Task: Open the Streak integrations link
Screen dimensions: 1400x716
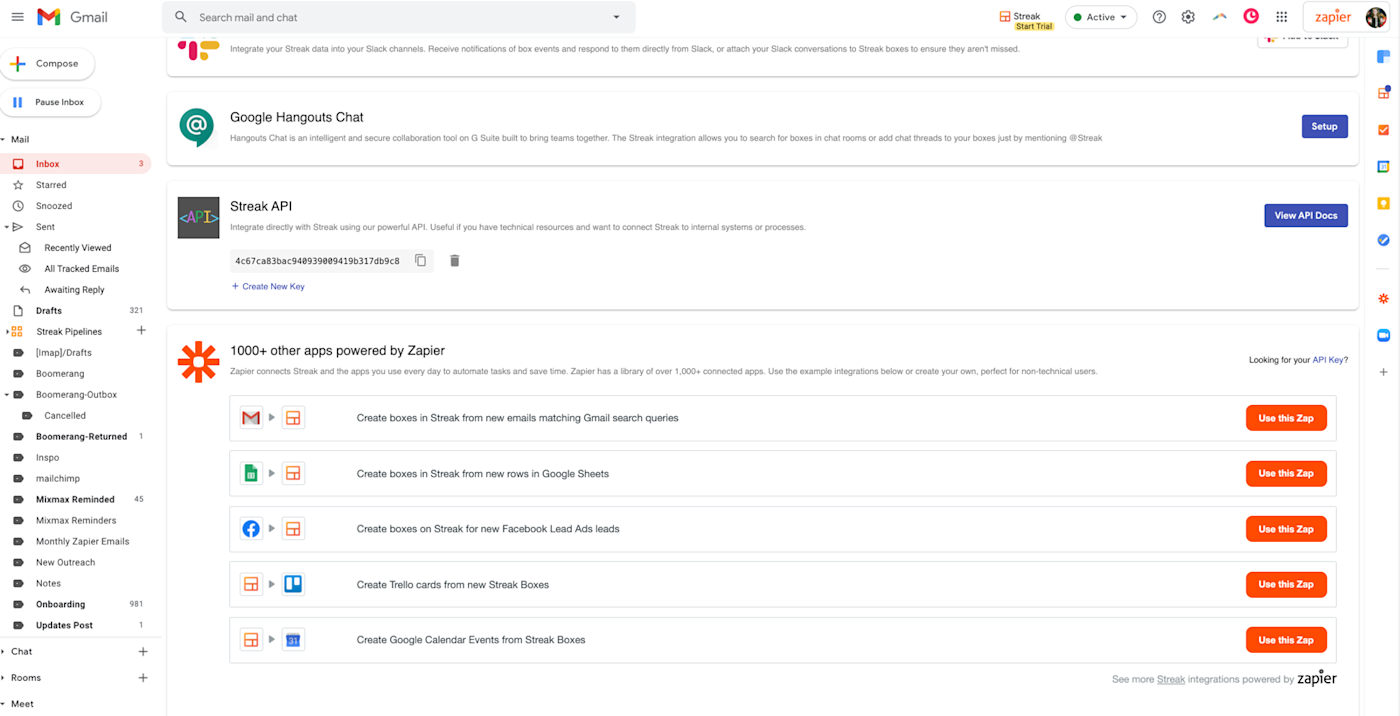Action: (x=1171, y=680)
